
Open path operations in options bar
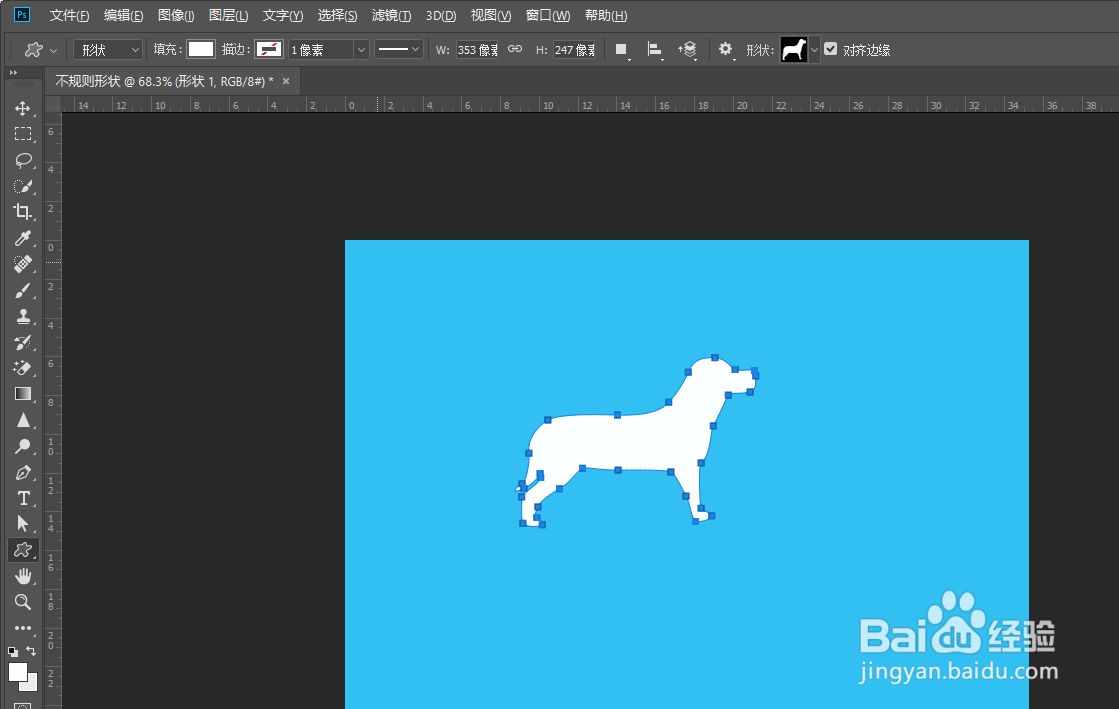tap(622, 49)
